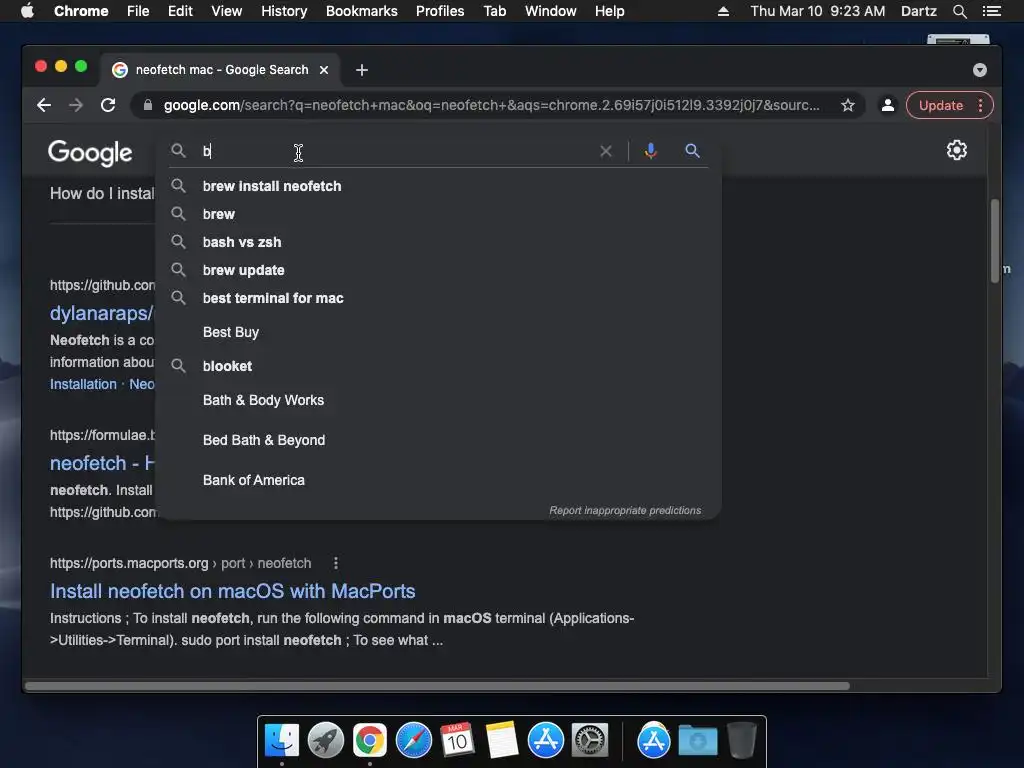Select 'best terminal for mac' suggestion
This screenshot has width=1024, height=768.
point(438,298)
